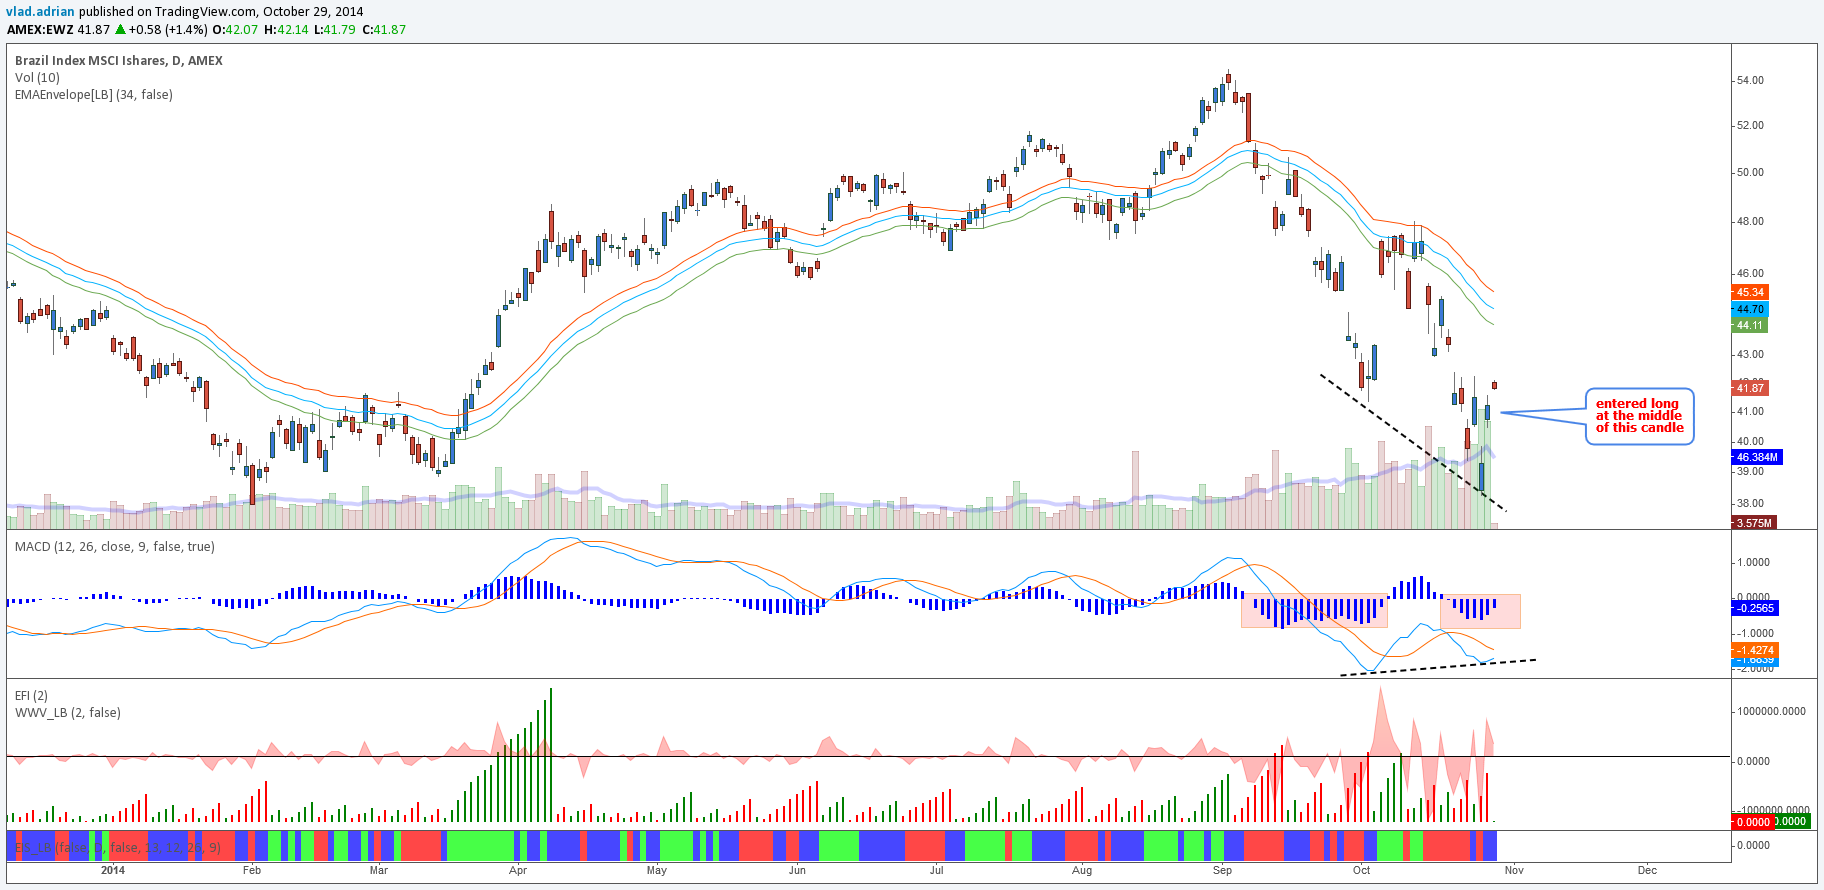Click the red 41.87 last price label
Screen dimensions: 1824x890
point(1750,388)
